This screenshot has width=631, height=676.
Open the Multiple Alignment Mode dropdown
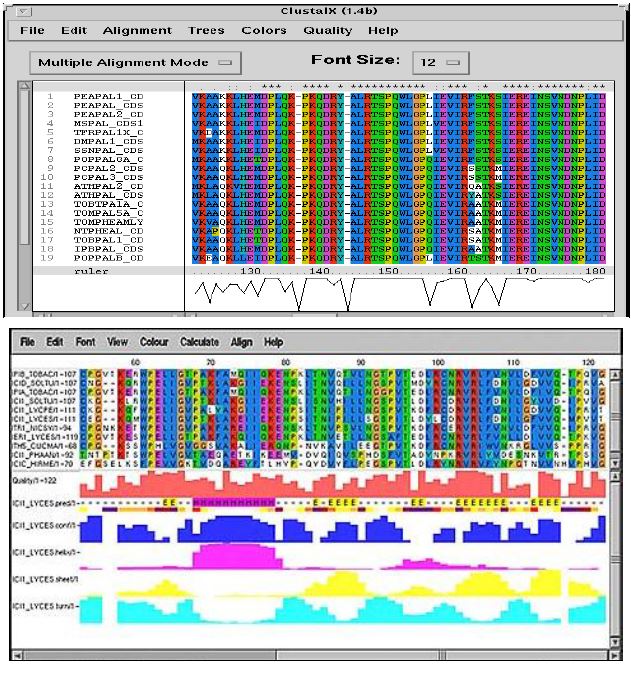[x=133, y=62]
